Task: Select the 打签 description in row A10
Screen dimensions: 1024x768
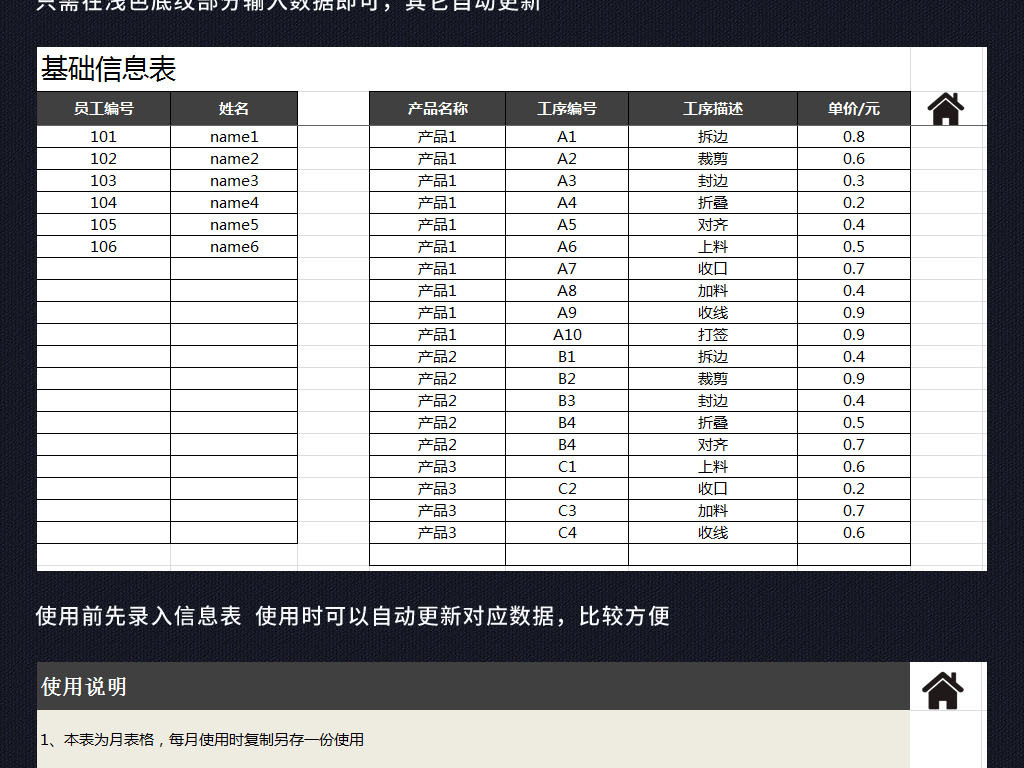Action: tap(712, 334)
